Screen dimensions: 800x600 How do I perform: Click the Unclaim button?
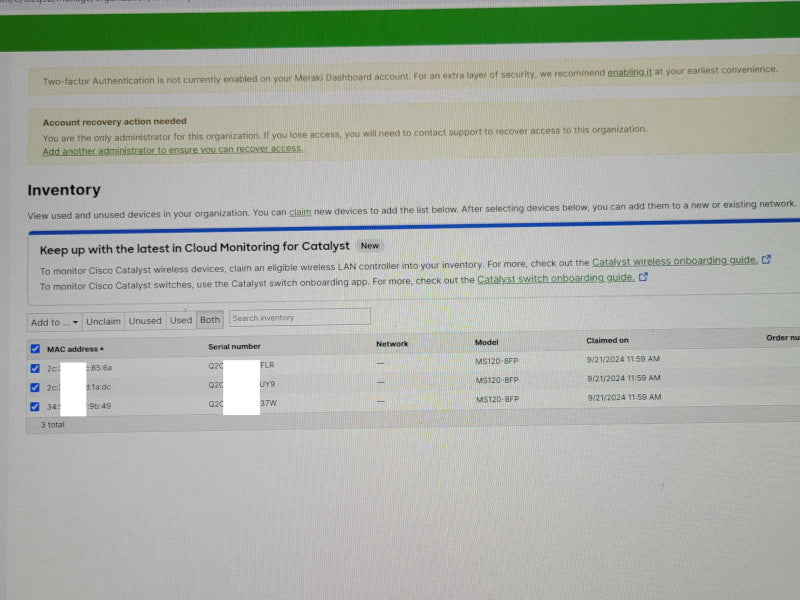(103, 321)
